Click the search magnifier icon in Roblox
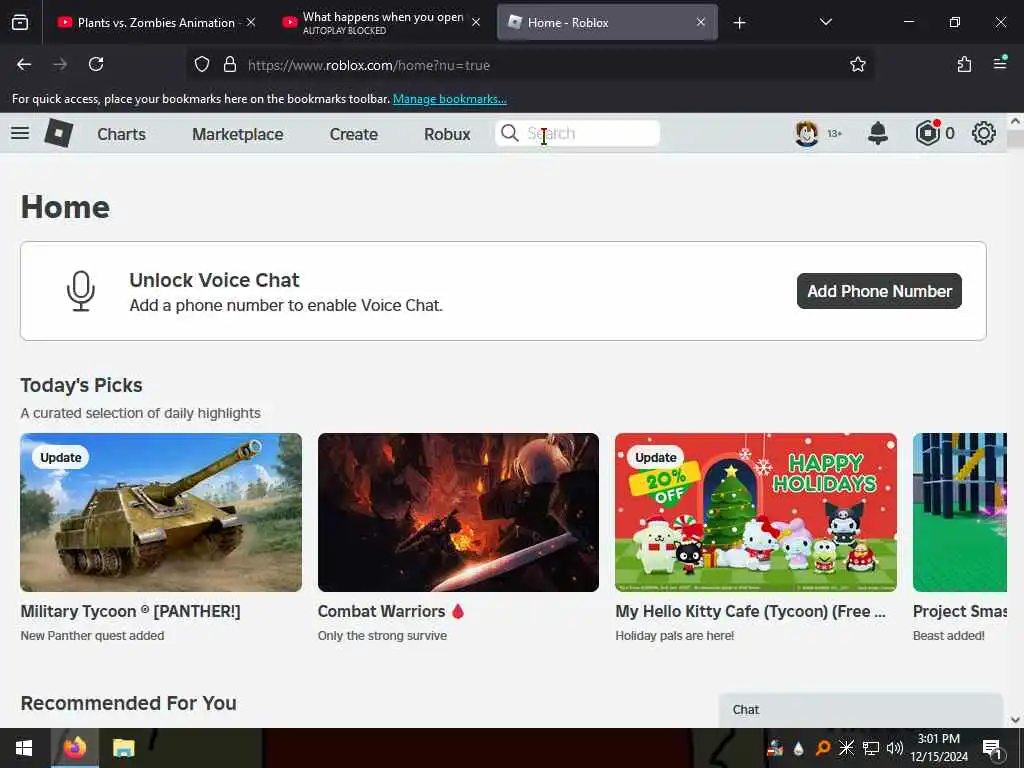Viewport: 1024px width, 768px height. [x=509, y=133]
